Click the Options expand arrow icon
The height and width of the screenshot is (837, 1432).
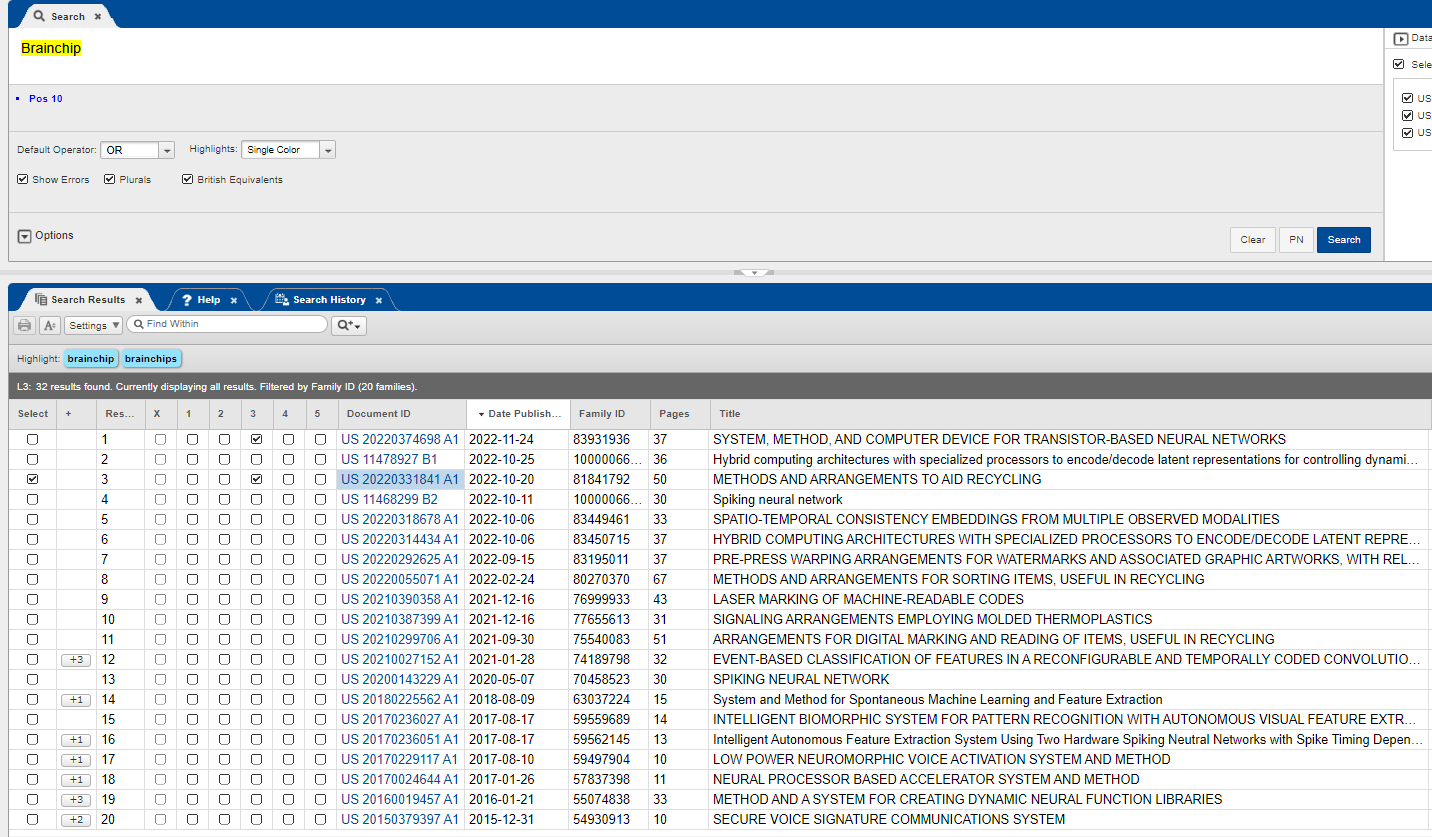point(25,236)
